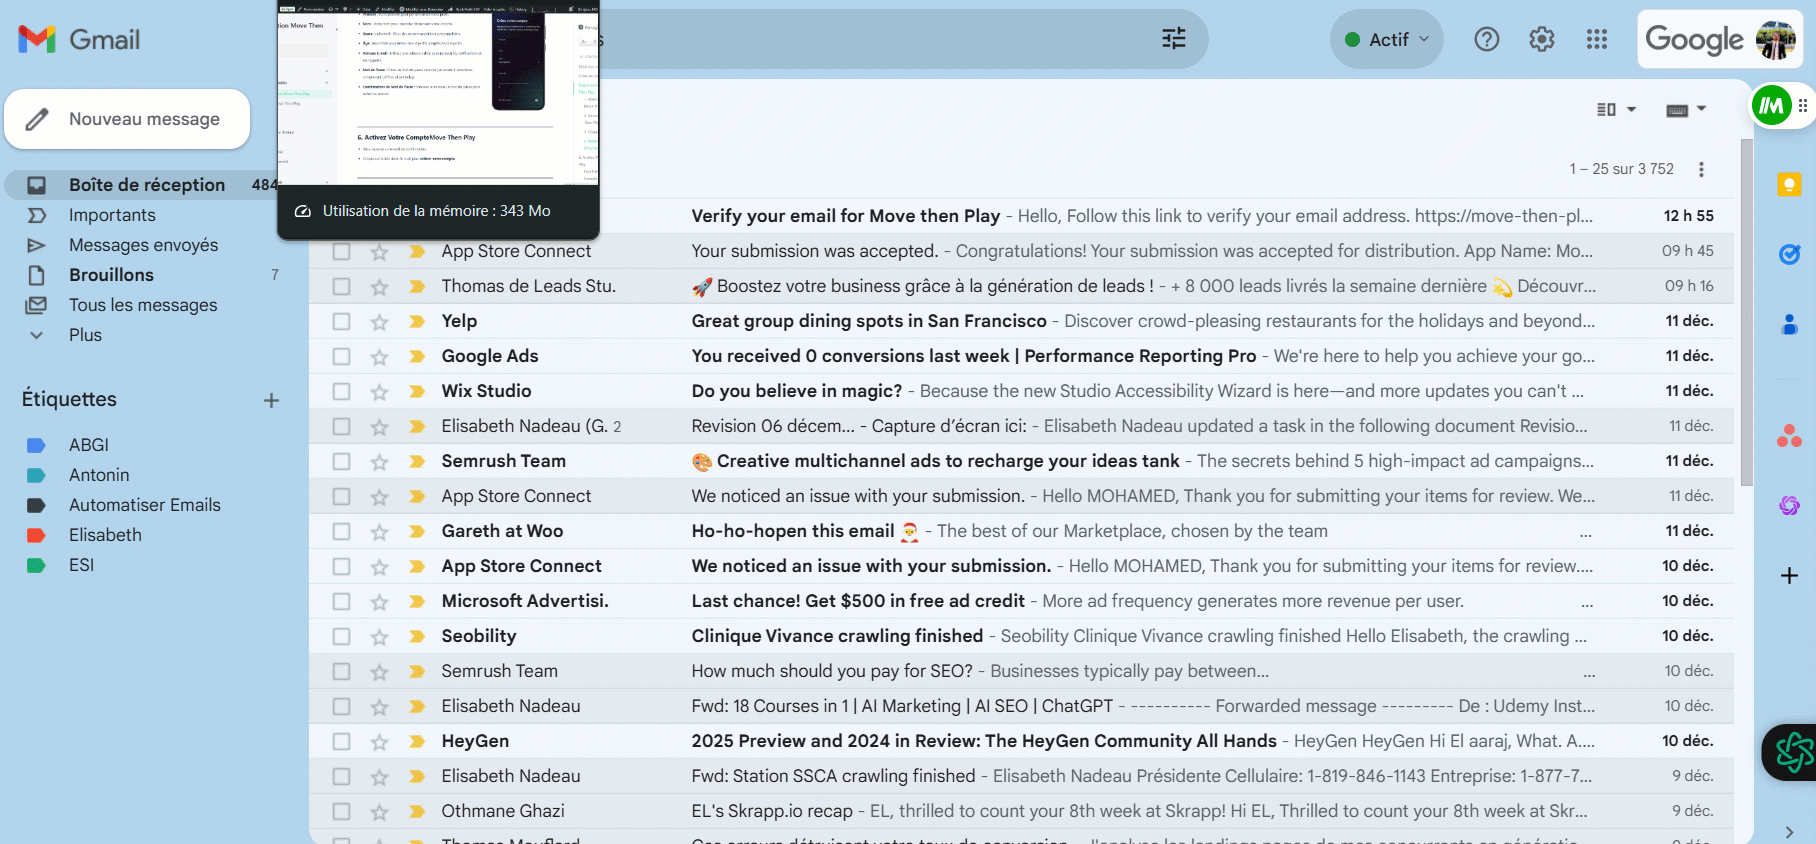Open Messages envoyés folder

143,245
